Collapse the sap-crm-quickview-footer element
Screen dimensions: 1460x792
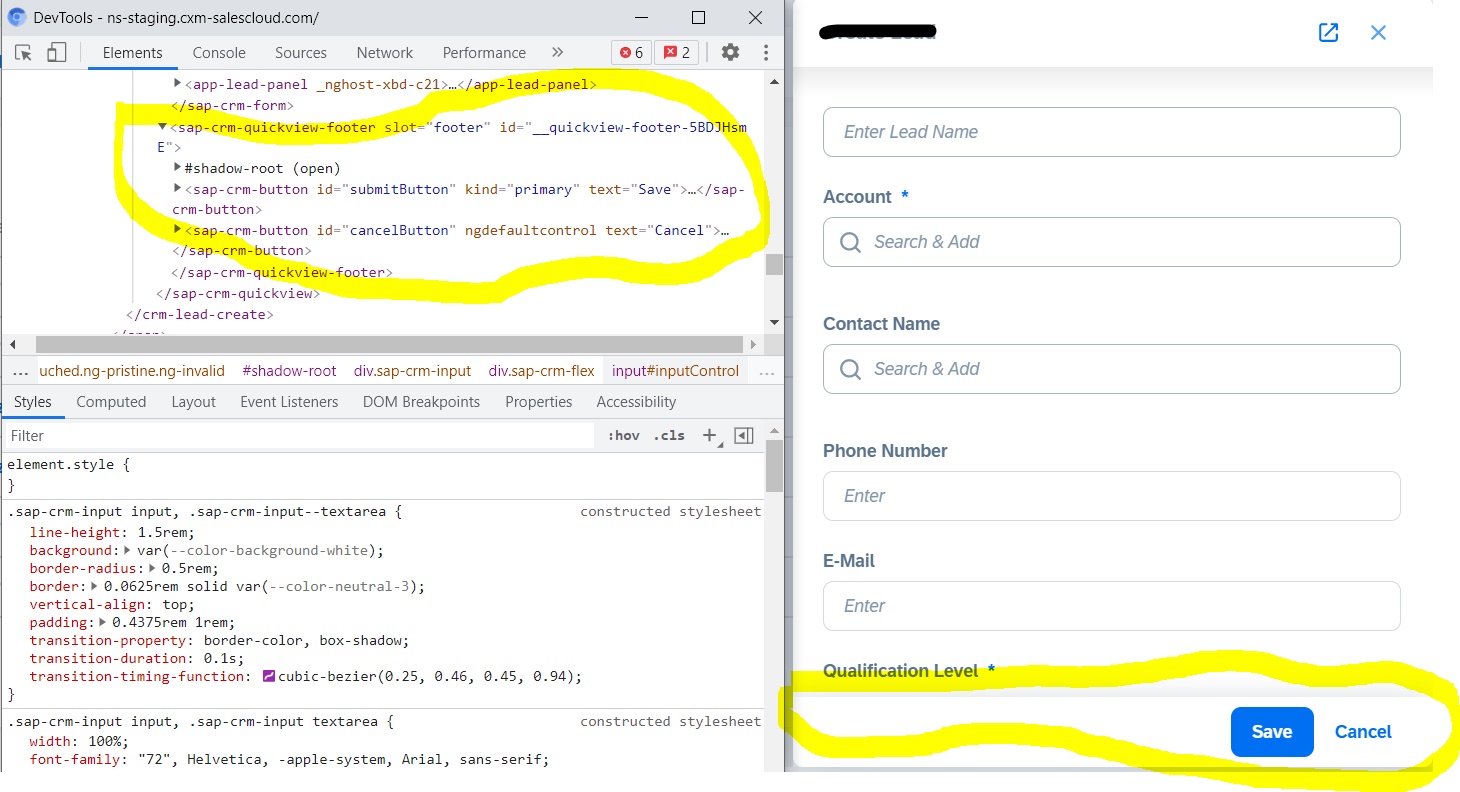tap(162, 127)
